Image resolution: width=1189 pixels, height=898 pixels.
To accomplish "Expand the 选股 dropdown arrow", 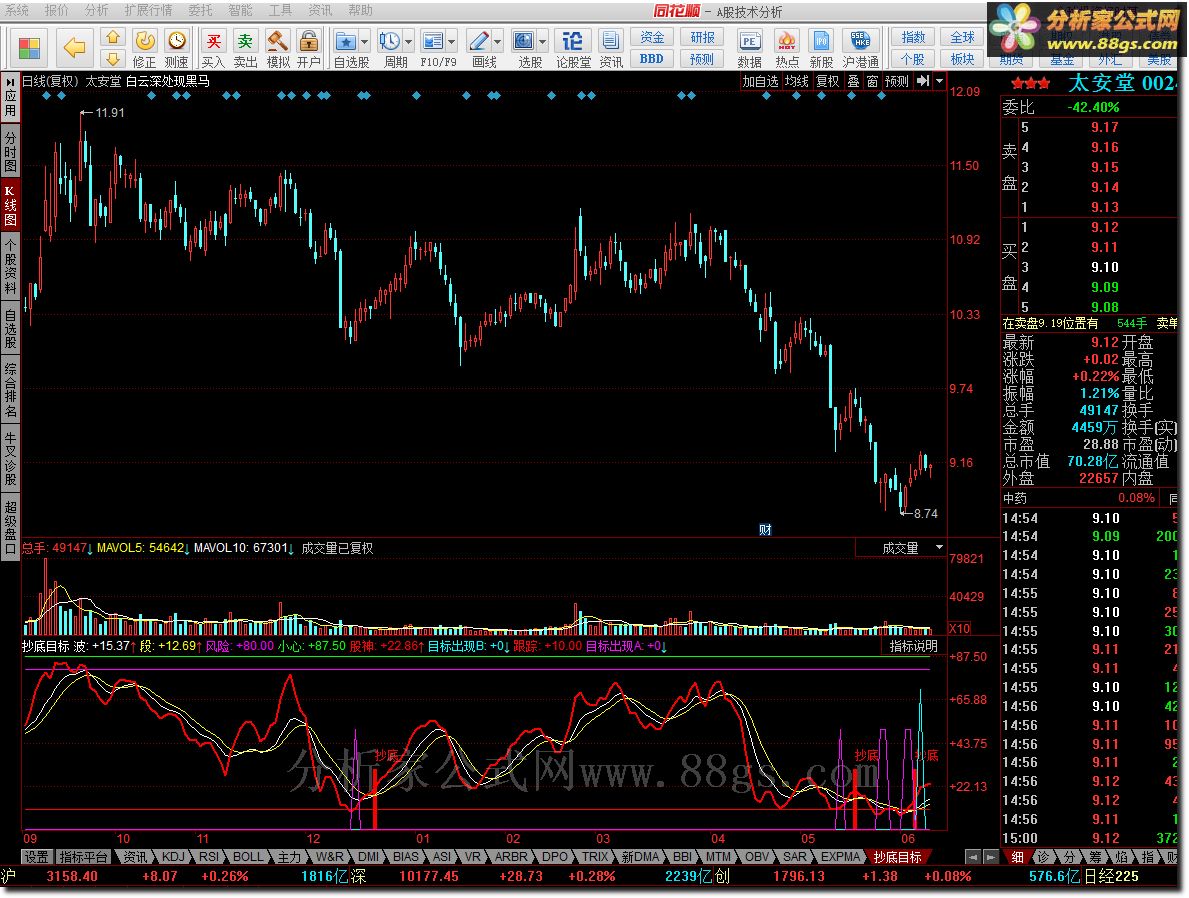I will (x=543, y=42).
